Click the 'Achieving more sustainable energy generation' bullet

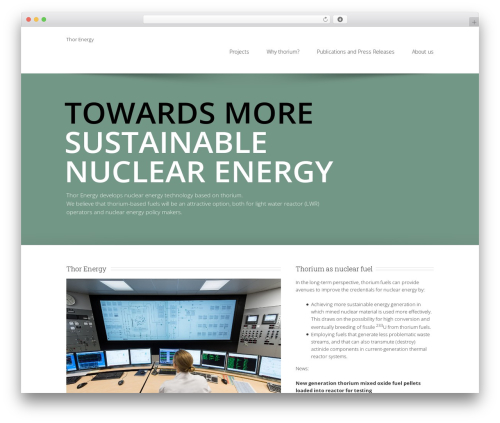coord(371,316)
